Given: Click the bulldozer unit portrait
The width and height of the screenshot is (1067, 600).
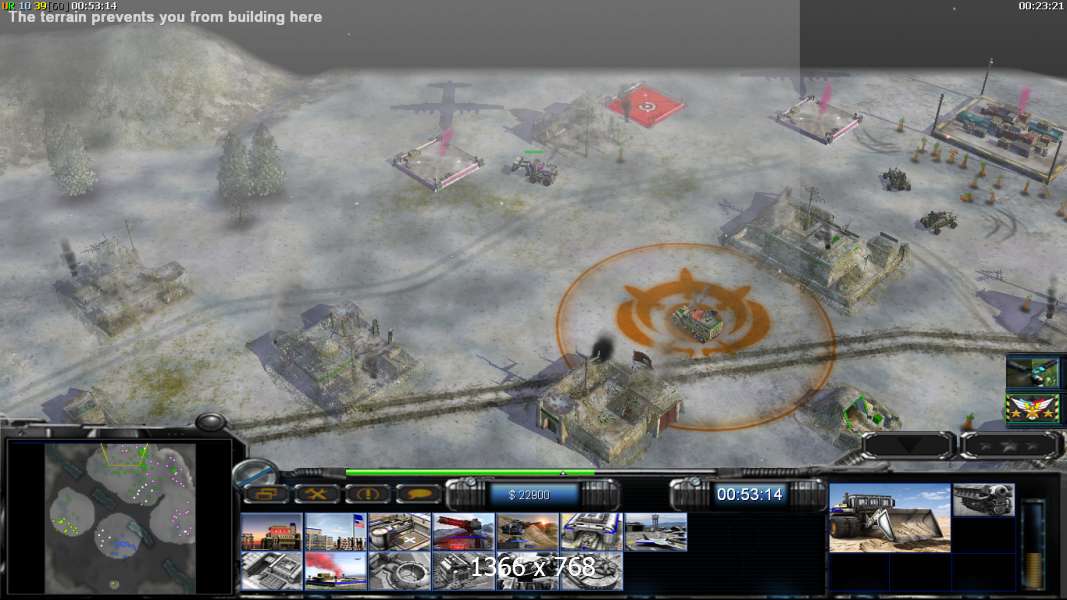Looking at the screenshot, I should tap(889, 518).
